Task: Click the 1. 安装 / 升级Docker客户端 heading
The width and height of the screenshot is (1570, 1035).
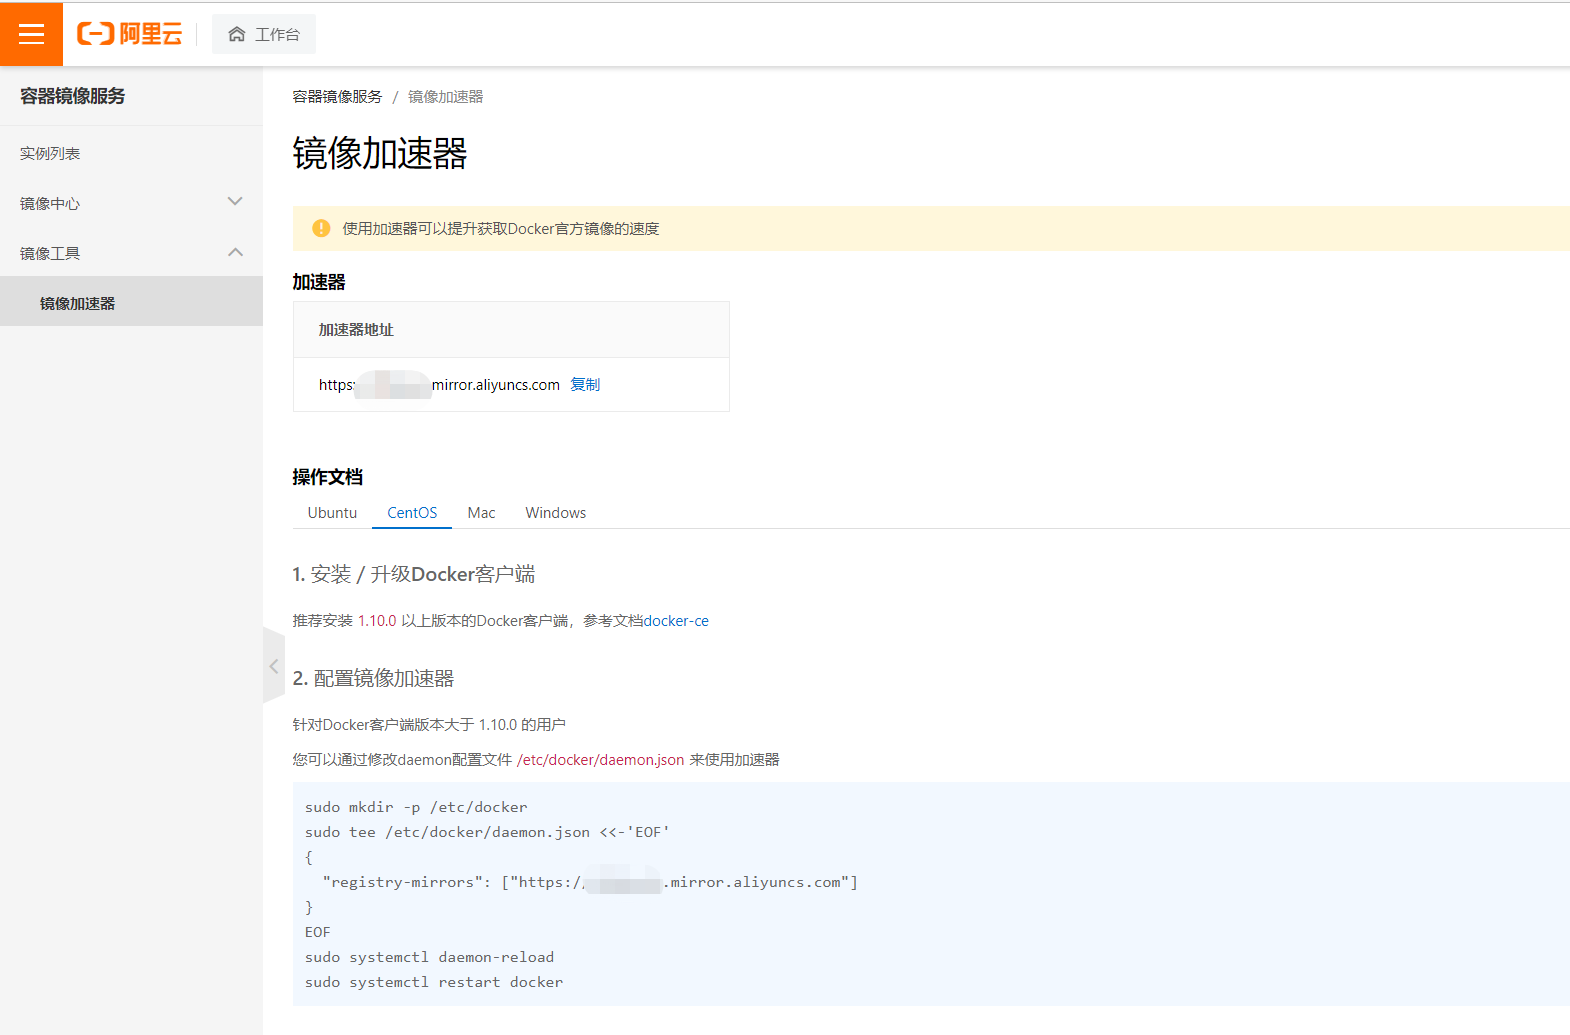Action: point(413,574)
